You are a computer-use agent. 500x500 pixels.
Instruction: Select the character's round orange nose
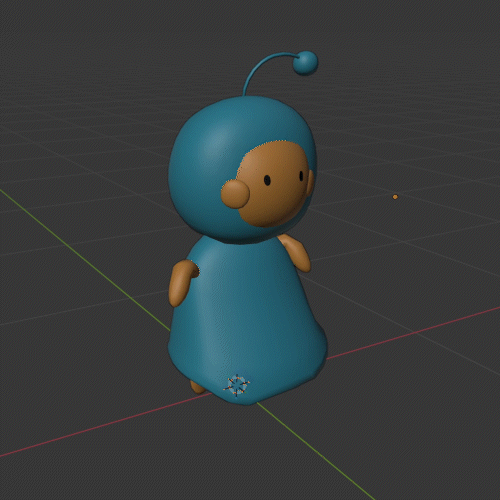235,194
